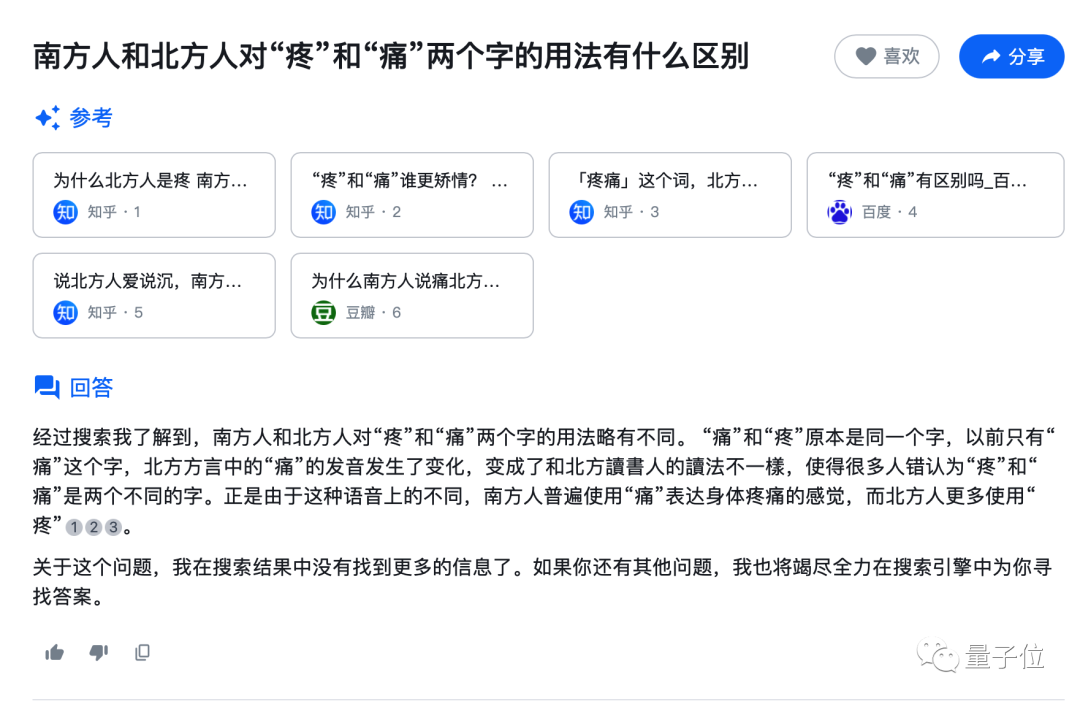Click the heart icon inside the 喜欢 button

(866, 56)
